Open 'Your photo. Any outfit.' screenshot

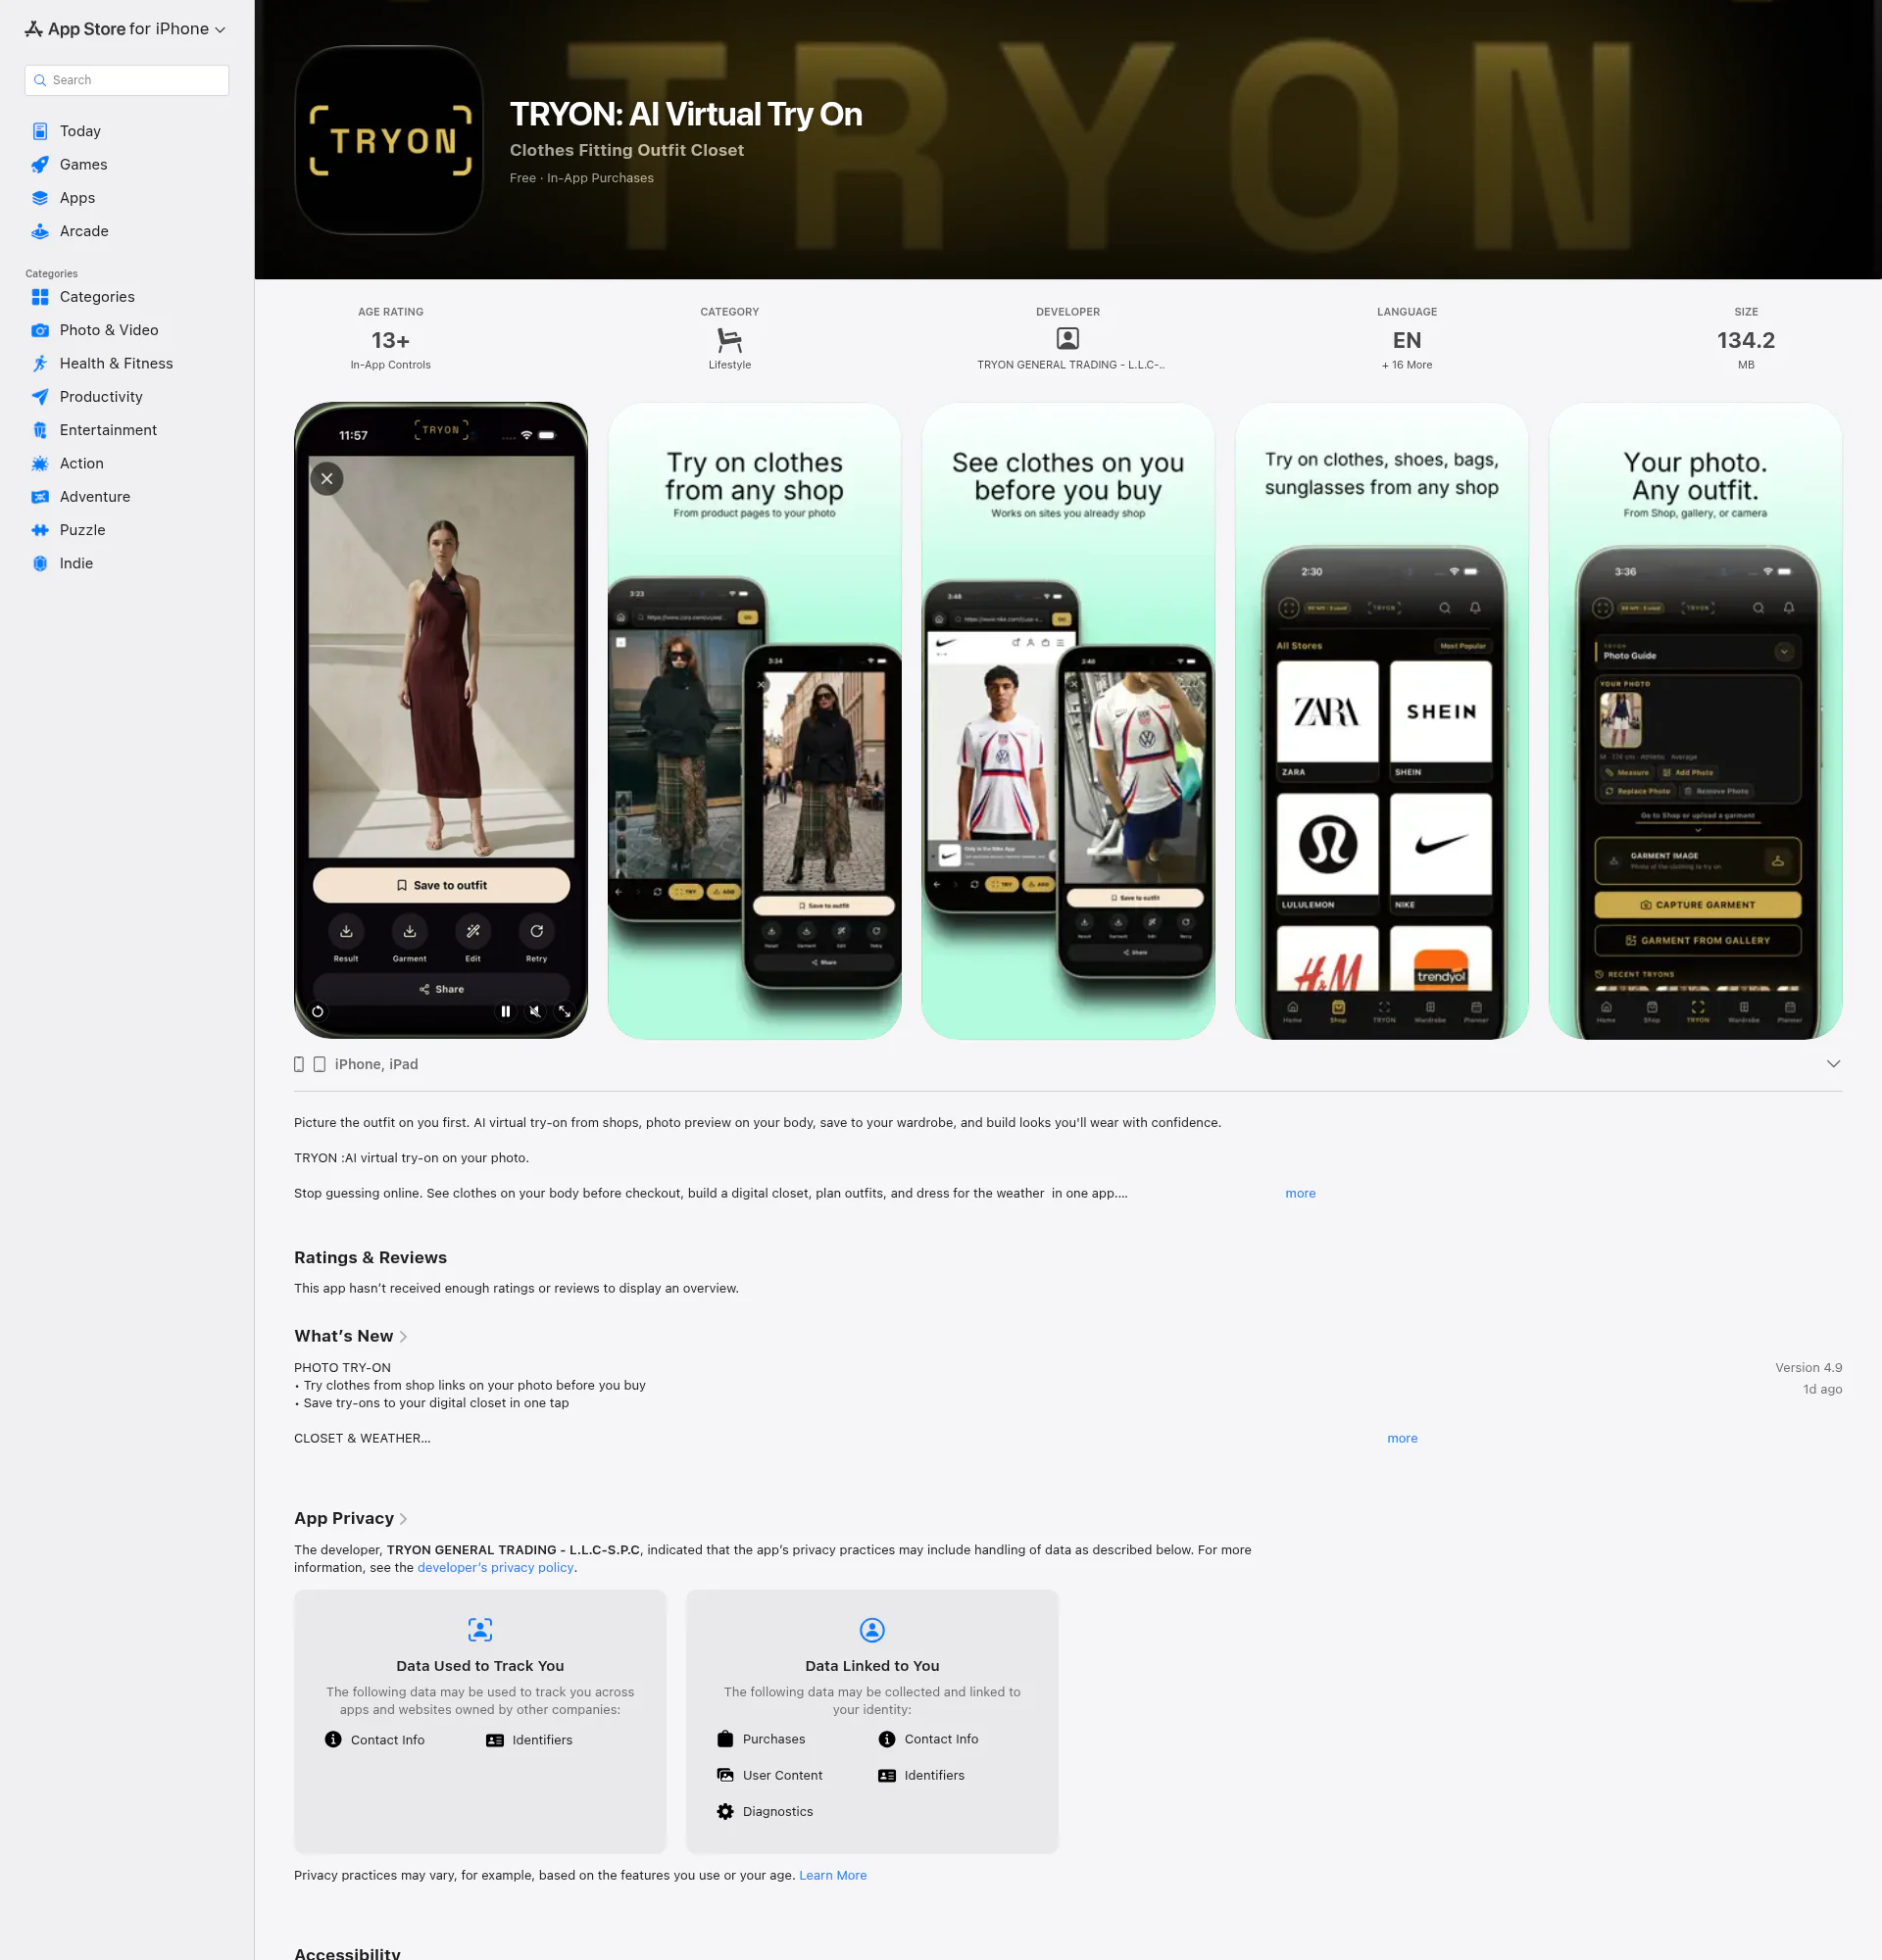pos(1695,721)
